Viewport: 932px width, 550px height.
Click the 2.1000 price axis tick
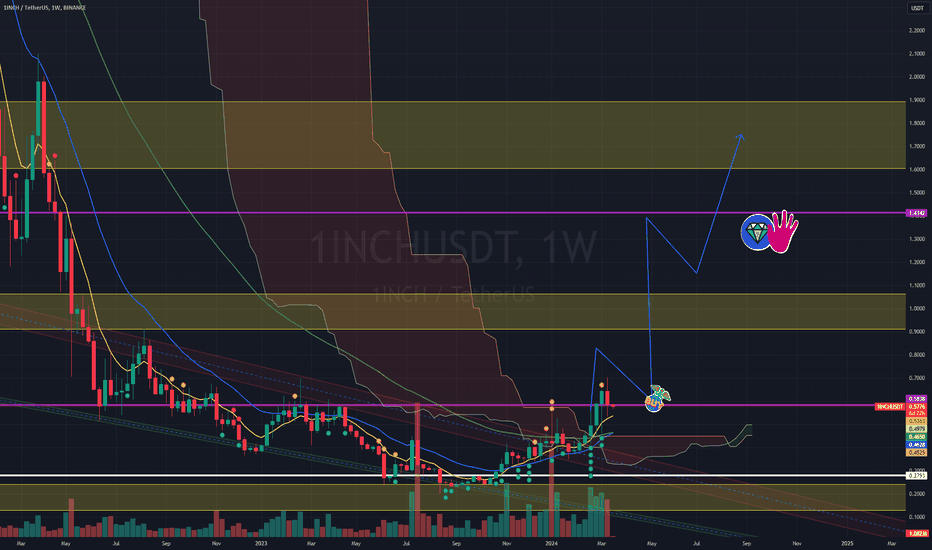917,54
